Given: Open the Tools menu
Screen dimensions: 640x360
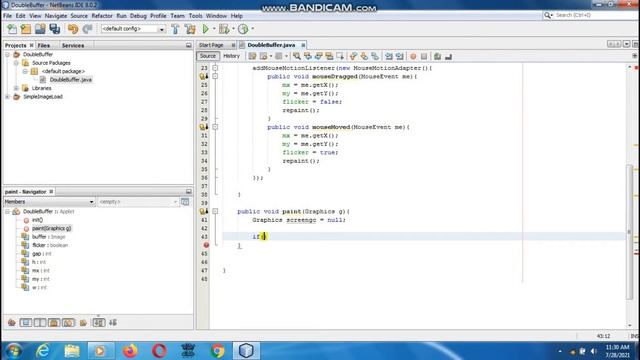Looking at the screenshot, I should (x=196, y=16).
